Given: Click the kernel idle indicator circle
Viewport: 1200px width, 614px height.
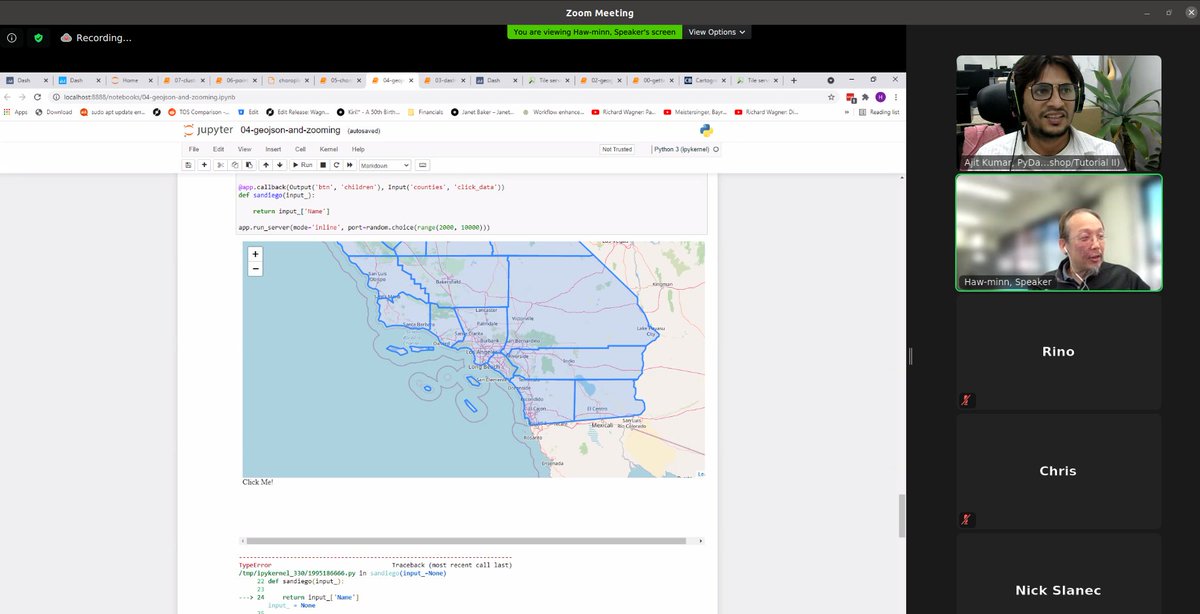Looking at the screenshot, I should click(716, 149).
